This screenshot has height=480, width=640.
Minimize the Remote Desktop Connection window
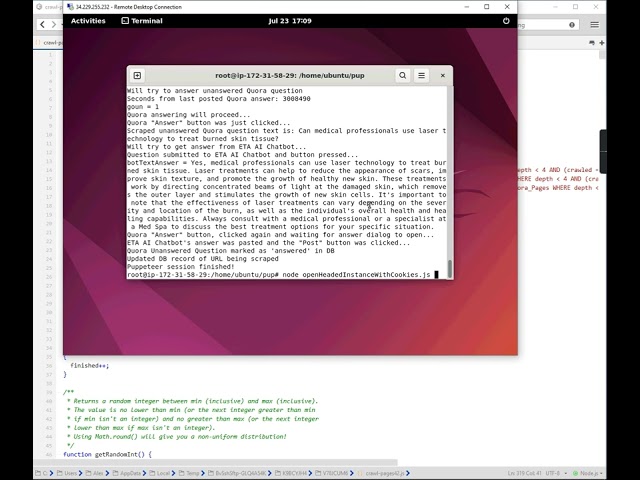(x=467, y=7)
